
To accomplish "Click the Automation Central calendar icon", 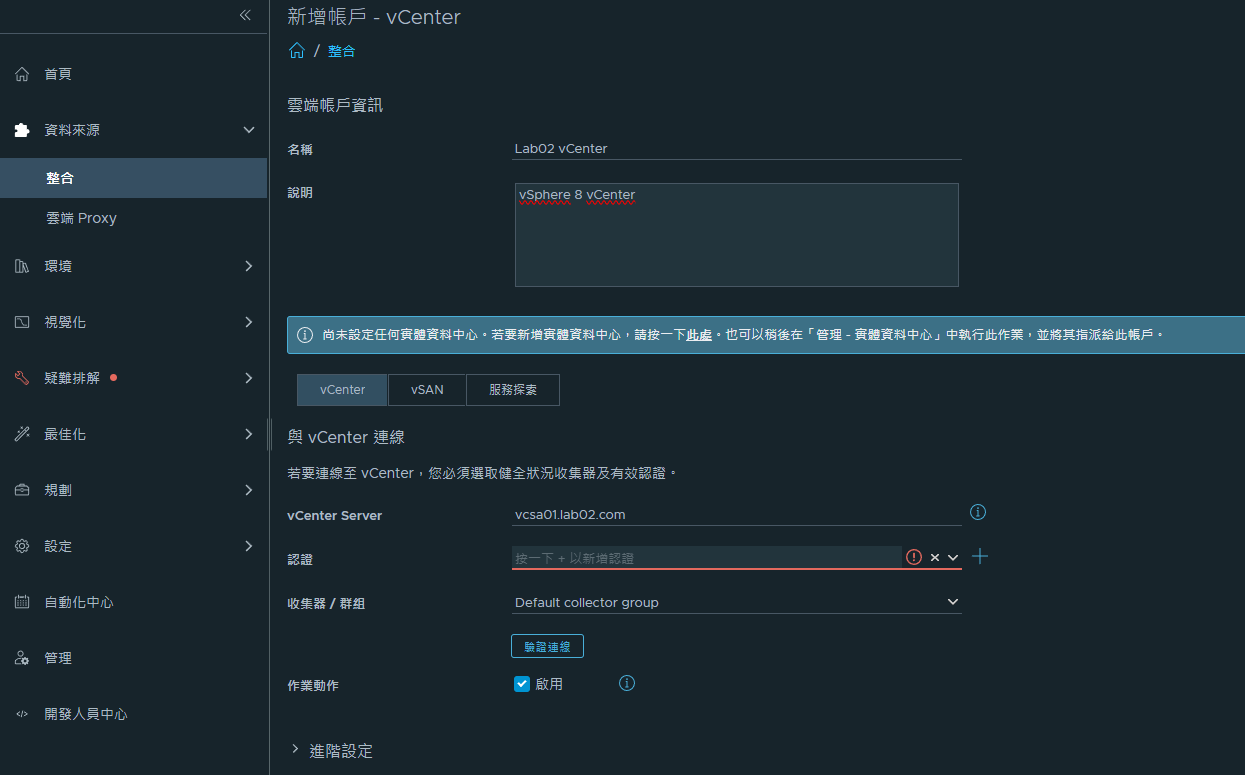I will pos(22,602).
